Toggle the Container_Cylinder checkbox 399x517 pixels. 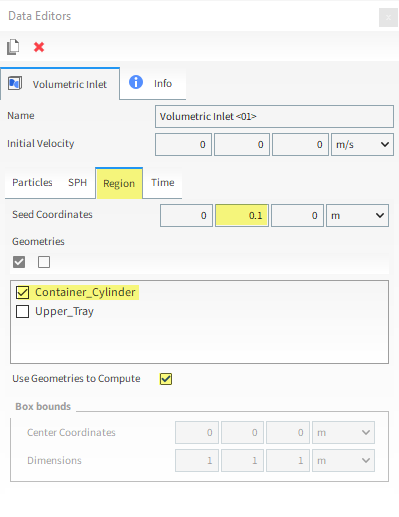pyautogui.click(x=23, y=292)
